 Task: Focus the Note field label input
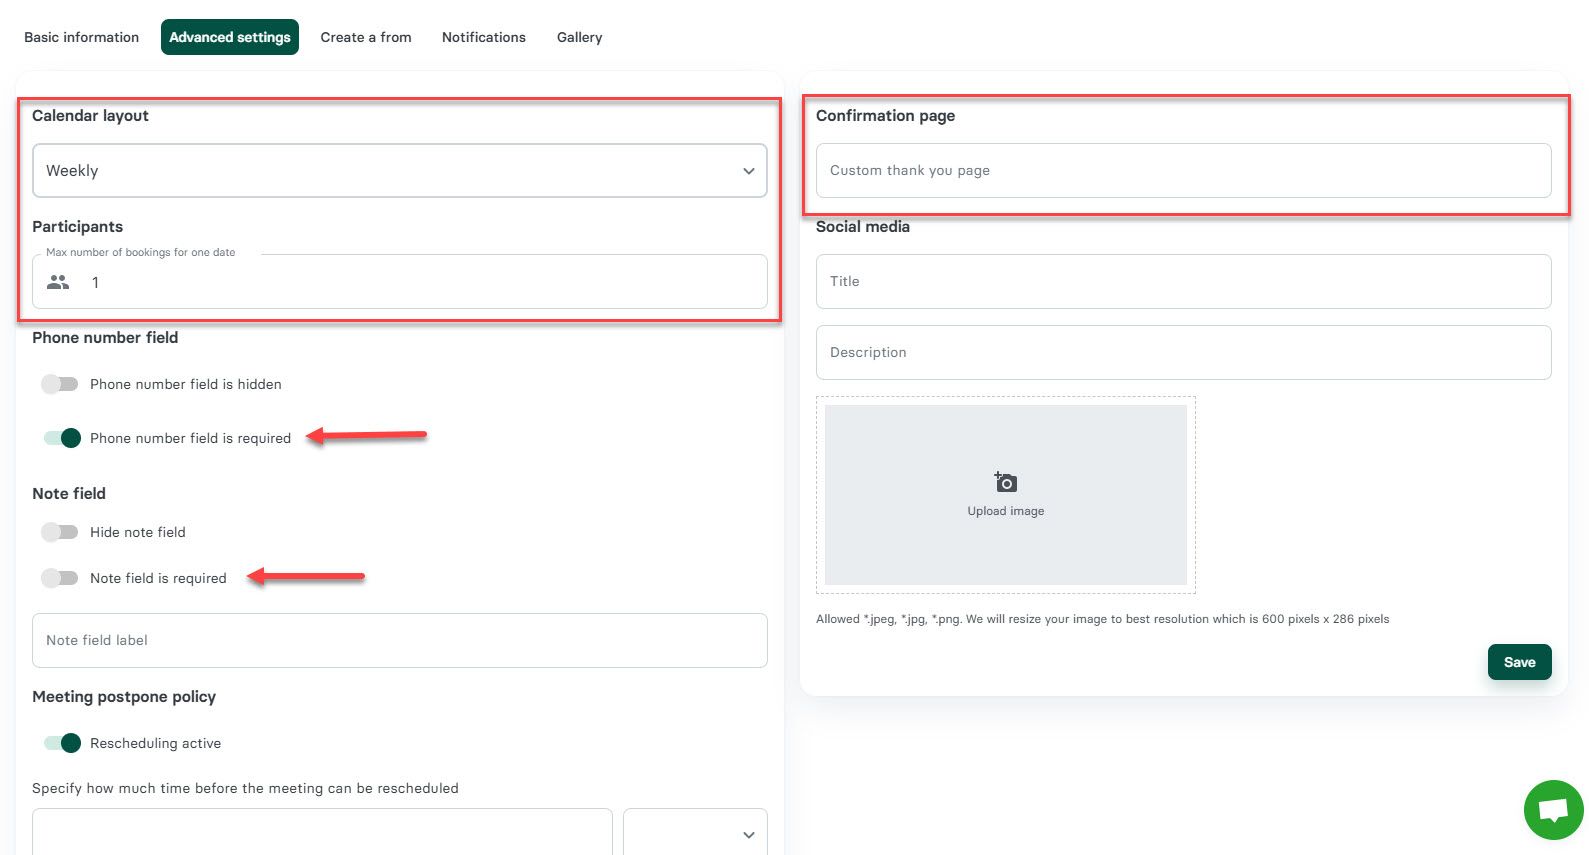[400, 641]
